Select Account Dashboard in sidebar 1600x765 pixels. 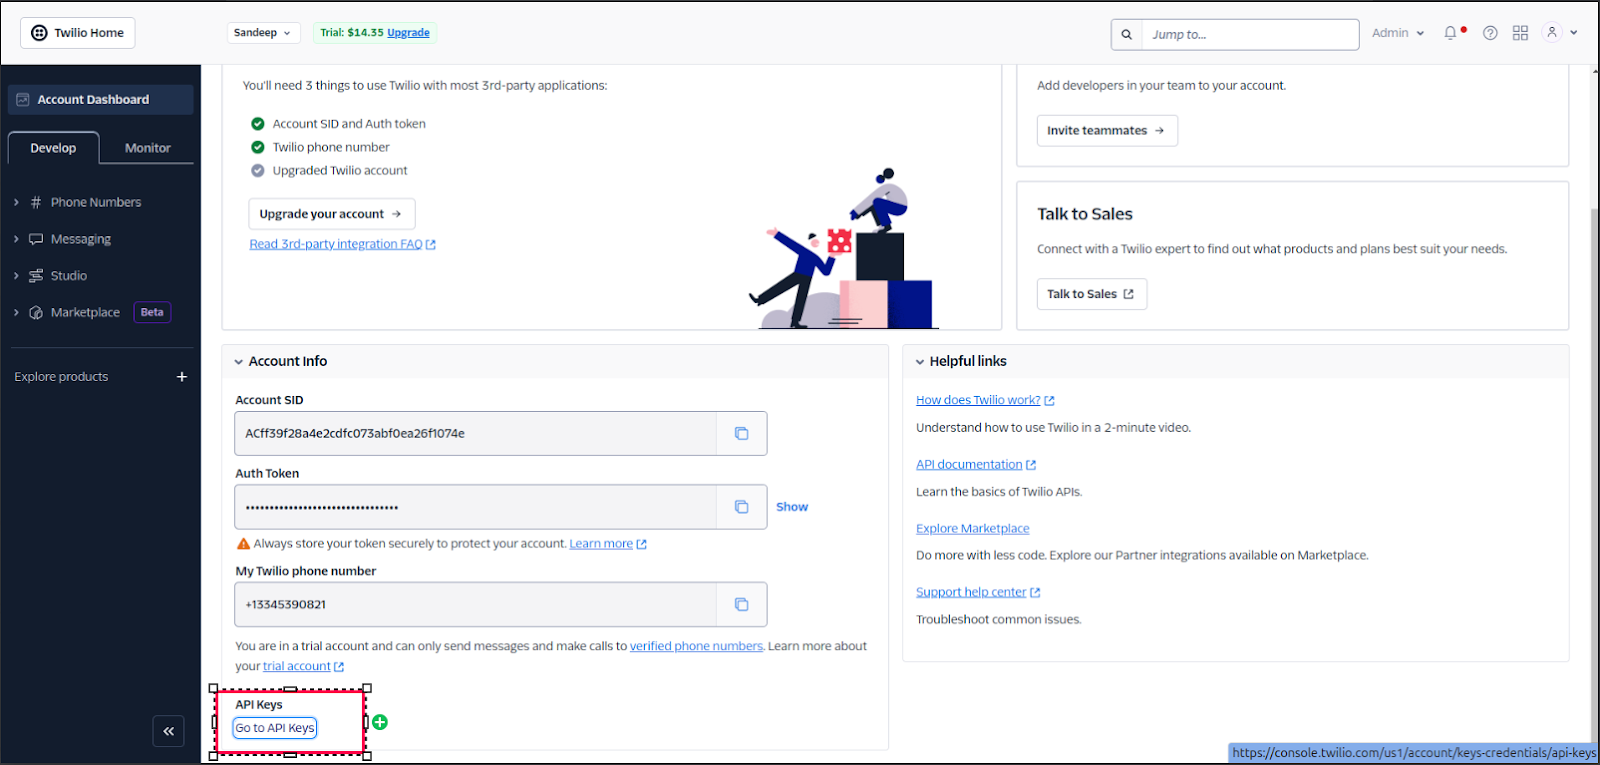pos(100,99)
